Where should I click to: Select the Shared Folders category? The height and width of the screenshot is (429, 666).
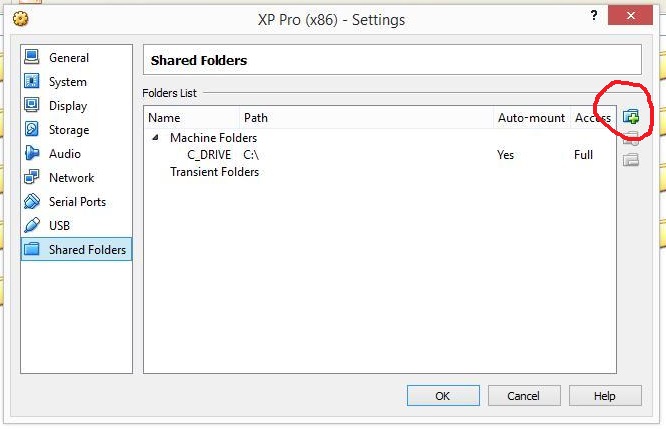coord(87,250)
